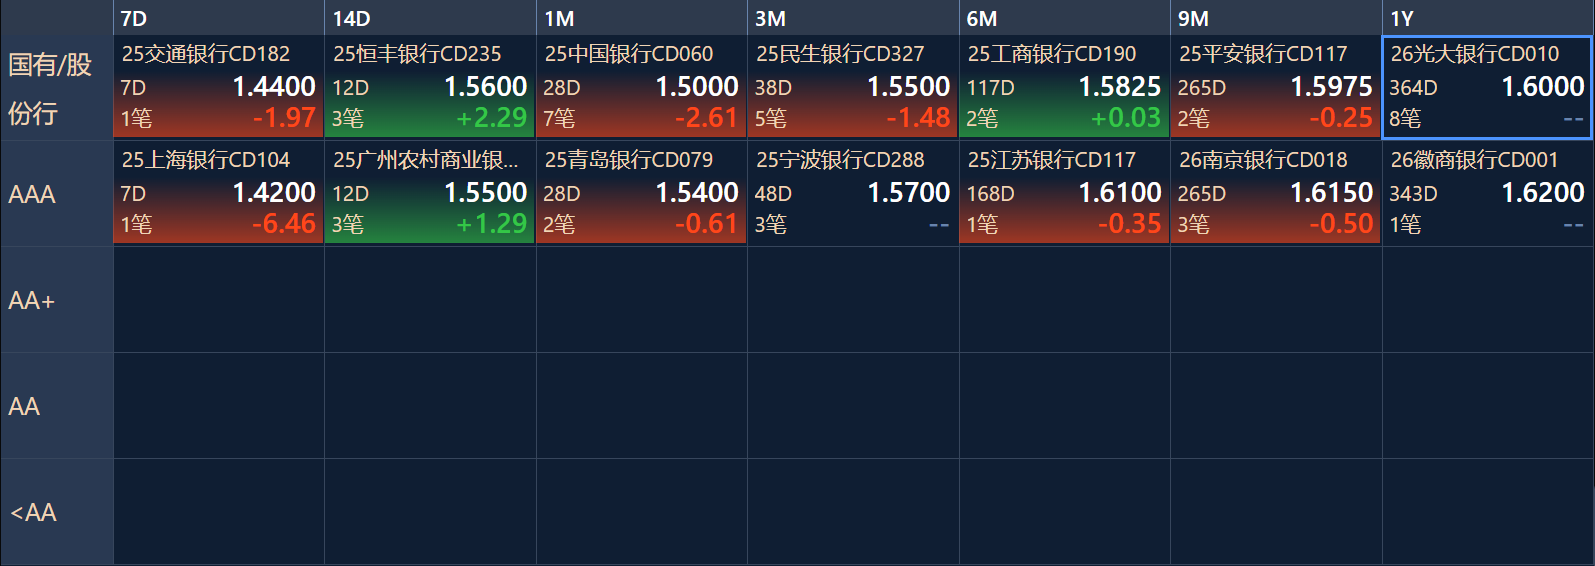Viewport: 1595px width, 566px height.
Task: Open the 25工商银行CD190 cell
Action: (x=1064, y=87)
